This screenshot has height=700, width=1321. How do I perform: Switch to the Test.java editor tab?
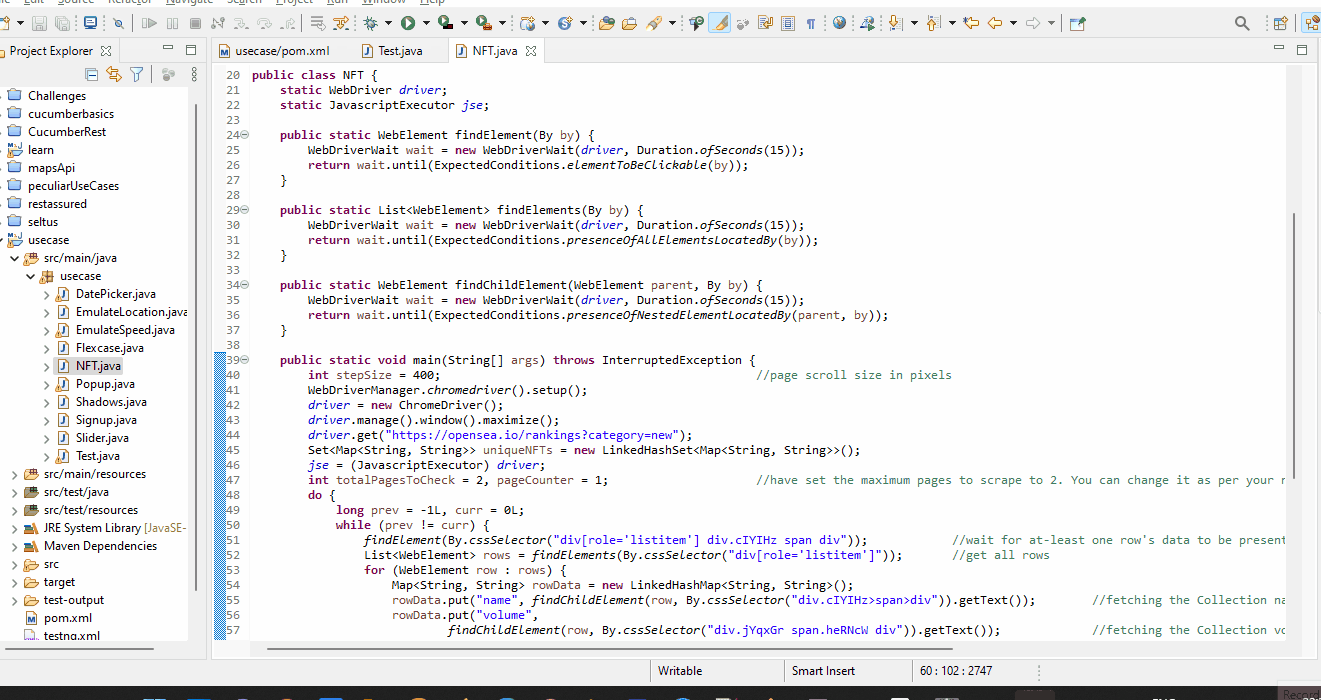[393, 50]
